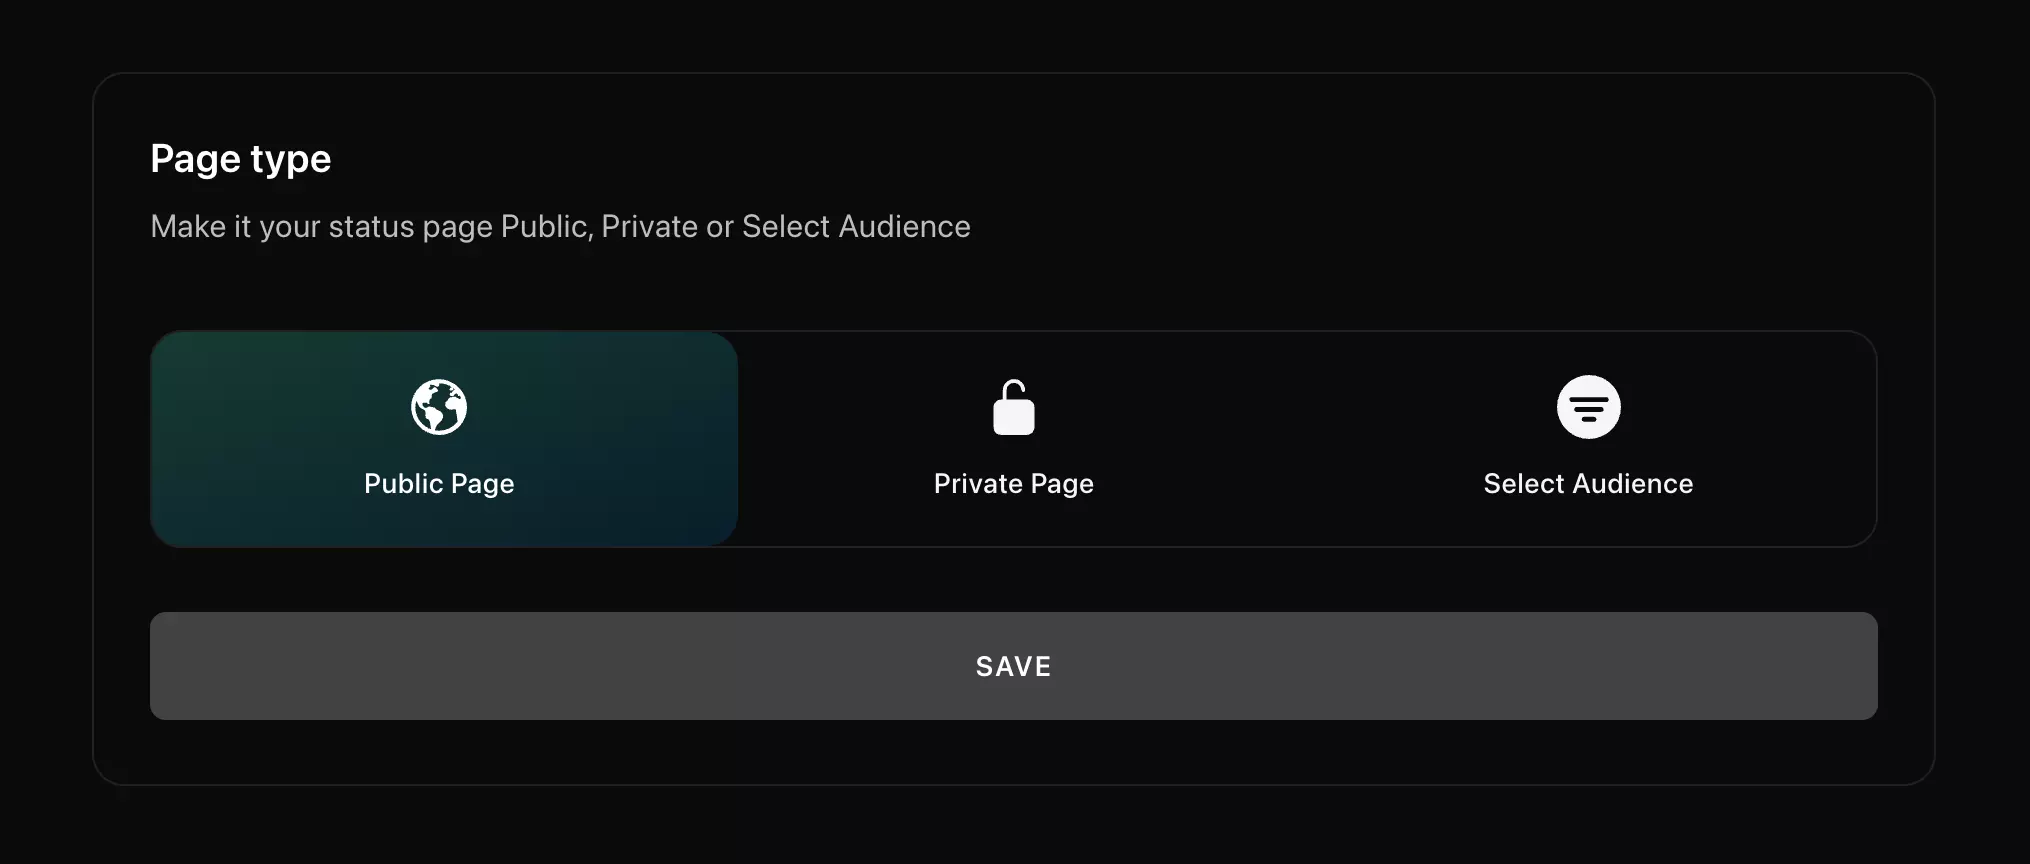Screen dimensions: 2030x864
Task: Click the unlocked padlock icon
Action: pyautogui.click(x=1013, y=407)
